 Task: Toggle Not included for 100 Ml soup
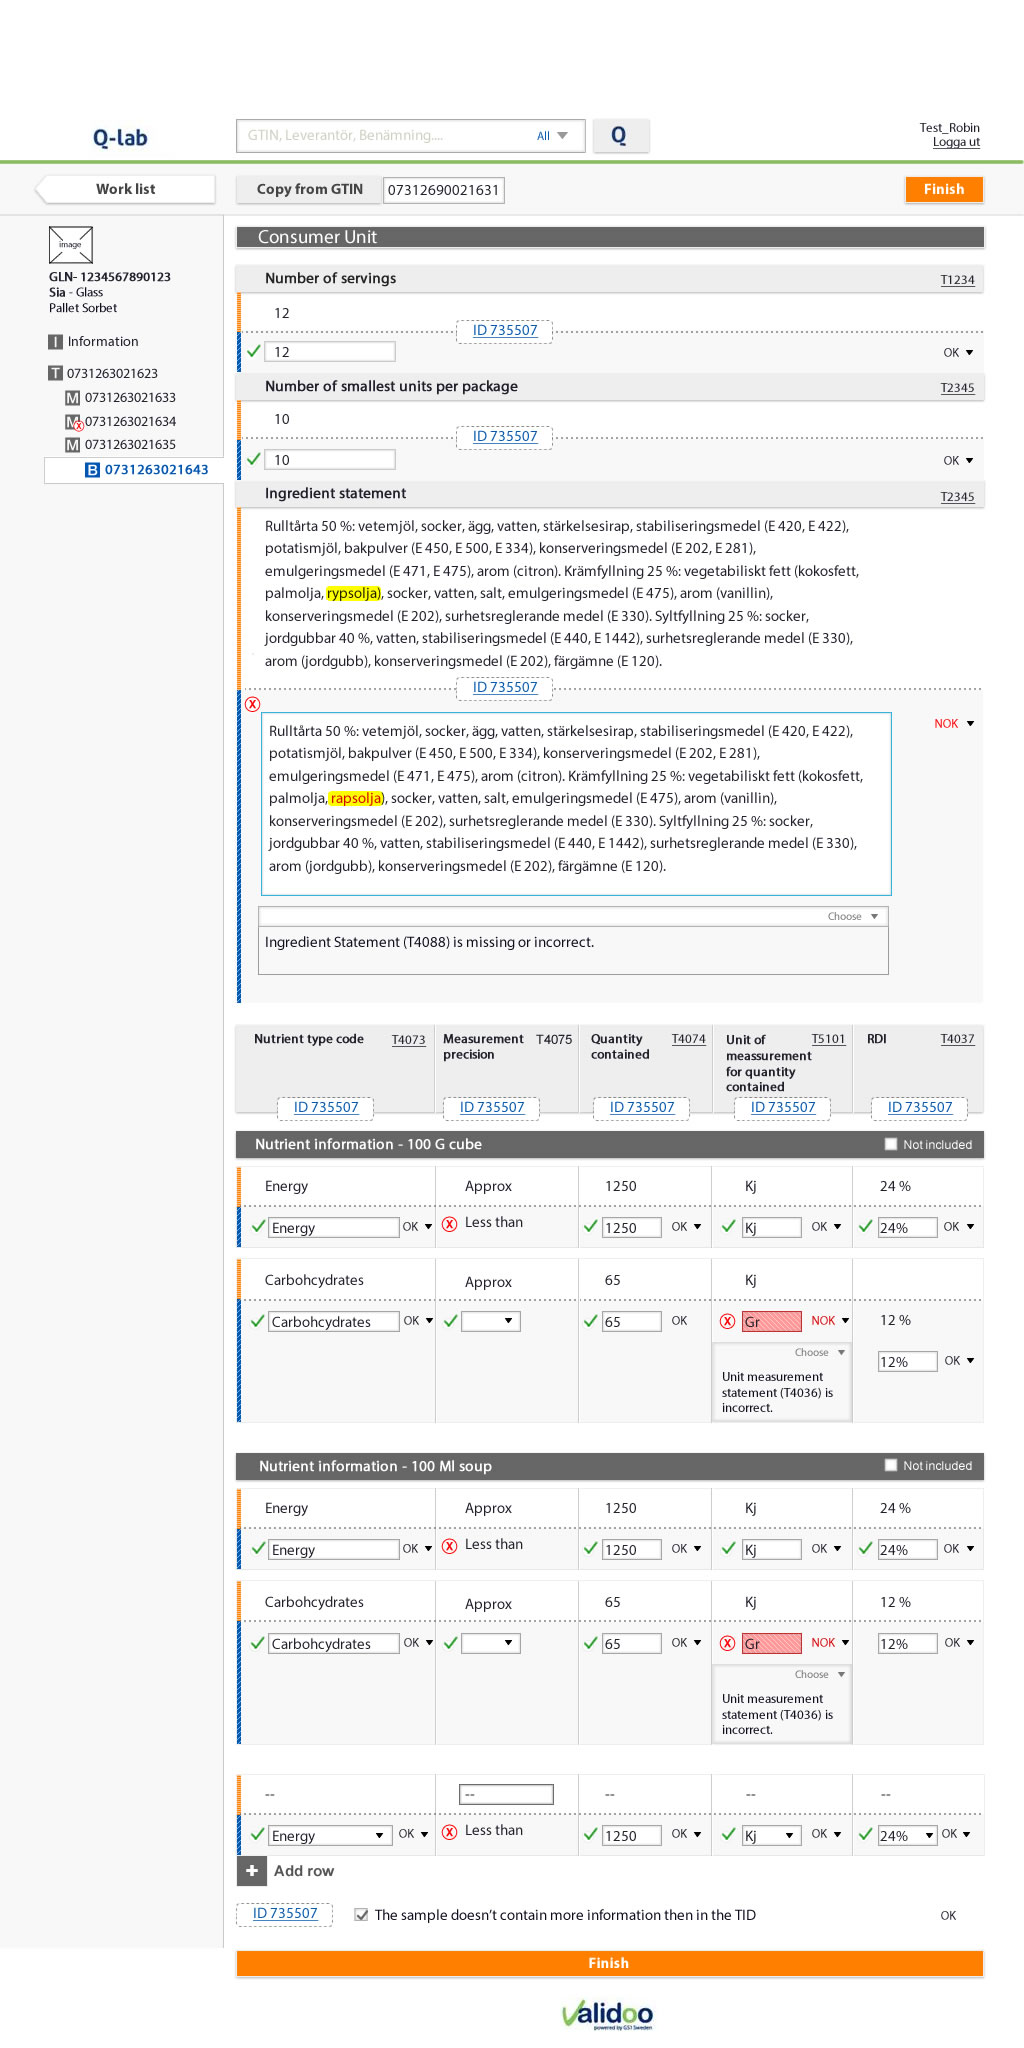coord(891,1465)
